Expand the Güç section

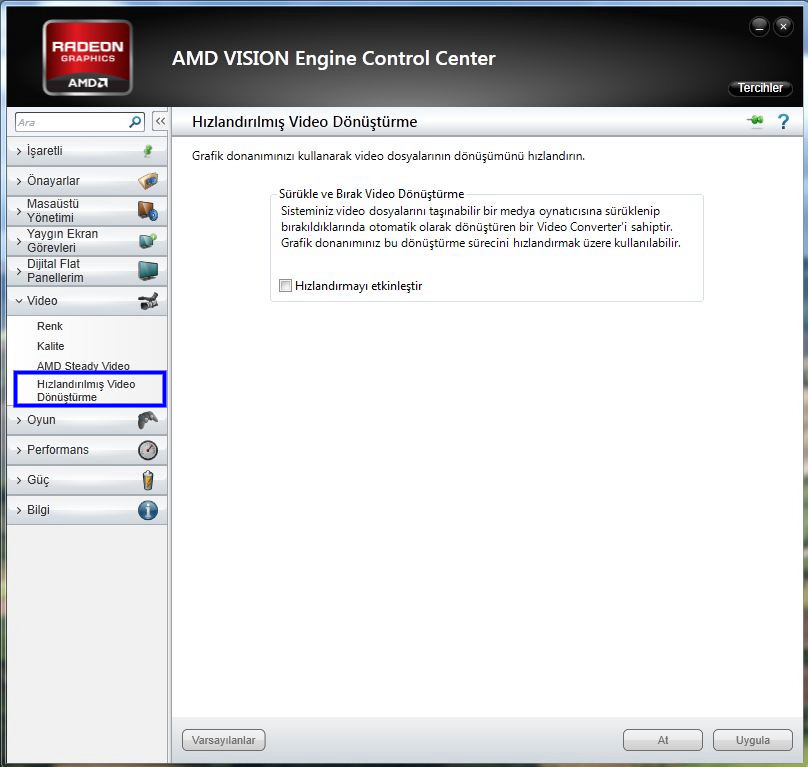(87, 480)
